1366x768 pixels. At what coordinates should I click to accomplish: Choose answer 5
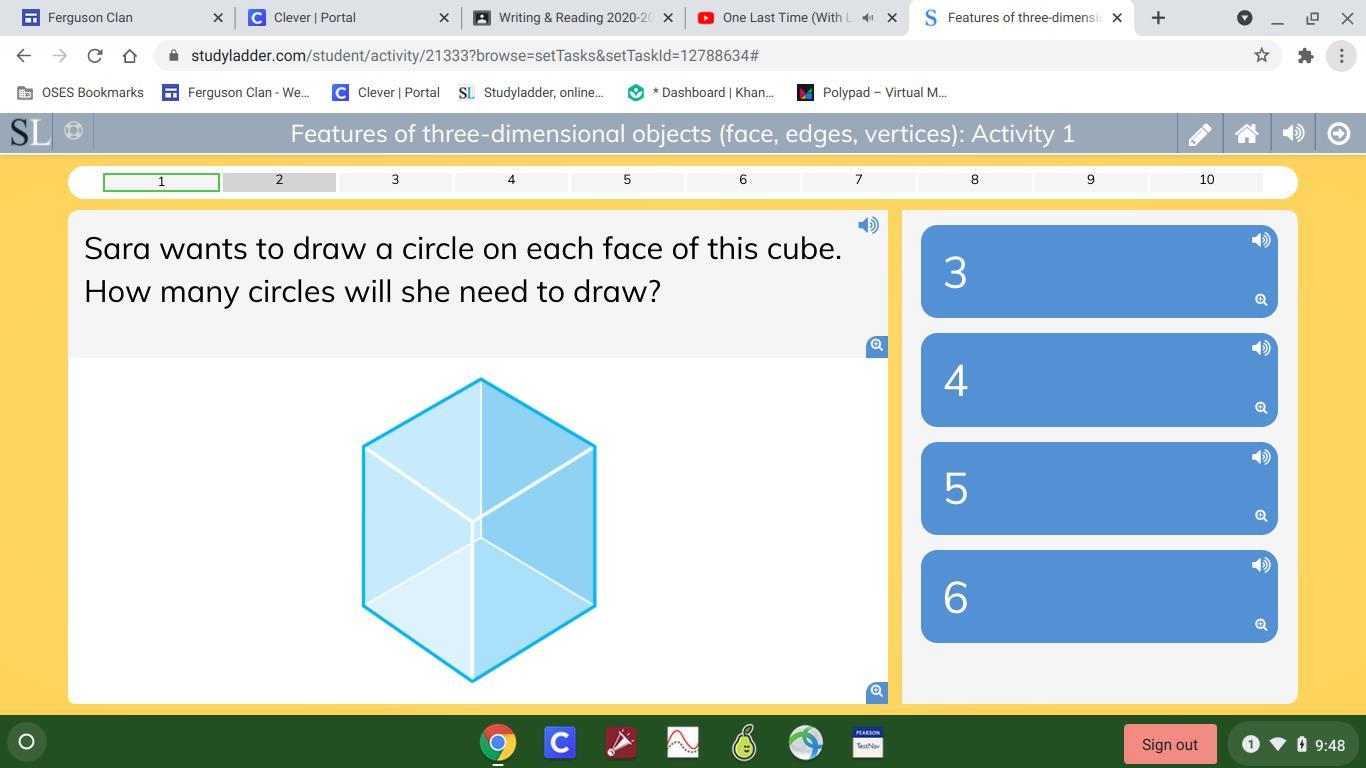[x=1099, y=488]
